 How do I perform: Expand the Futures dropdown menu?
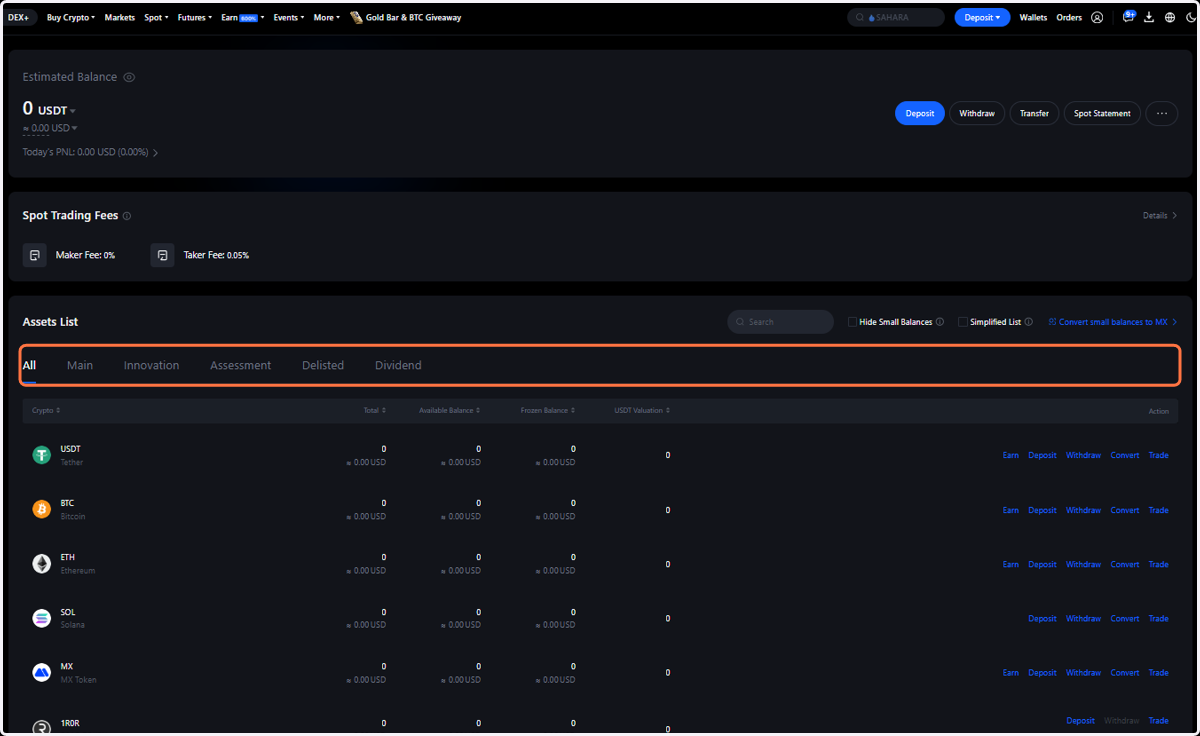pyautogui.click(x=194, y=17)
